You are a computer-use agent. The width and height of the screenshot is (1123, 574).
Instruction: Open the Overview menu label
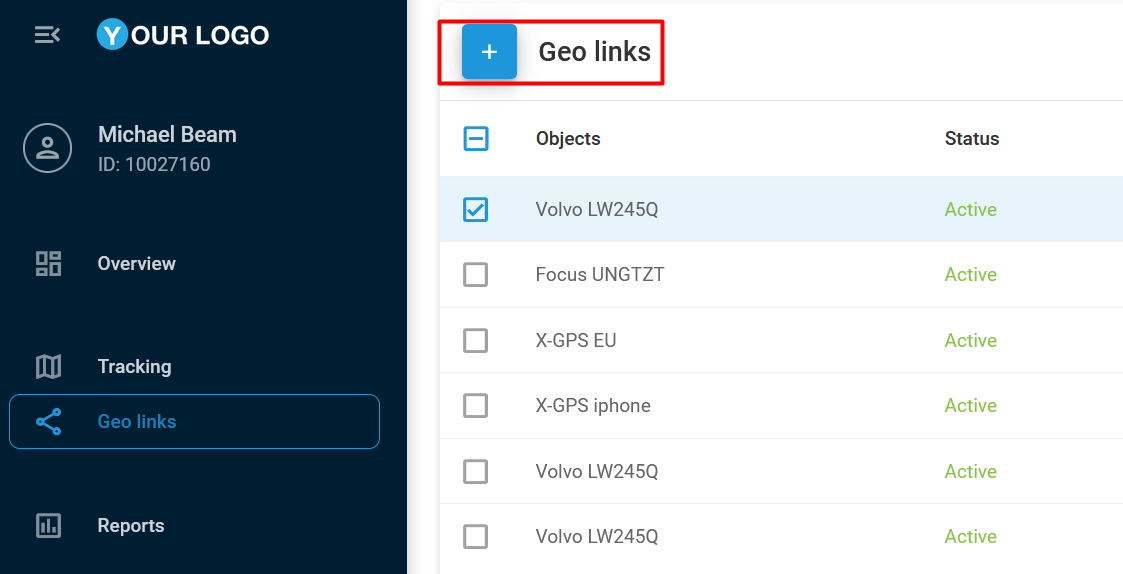136,264
